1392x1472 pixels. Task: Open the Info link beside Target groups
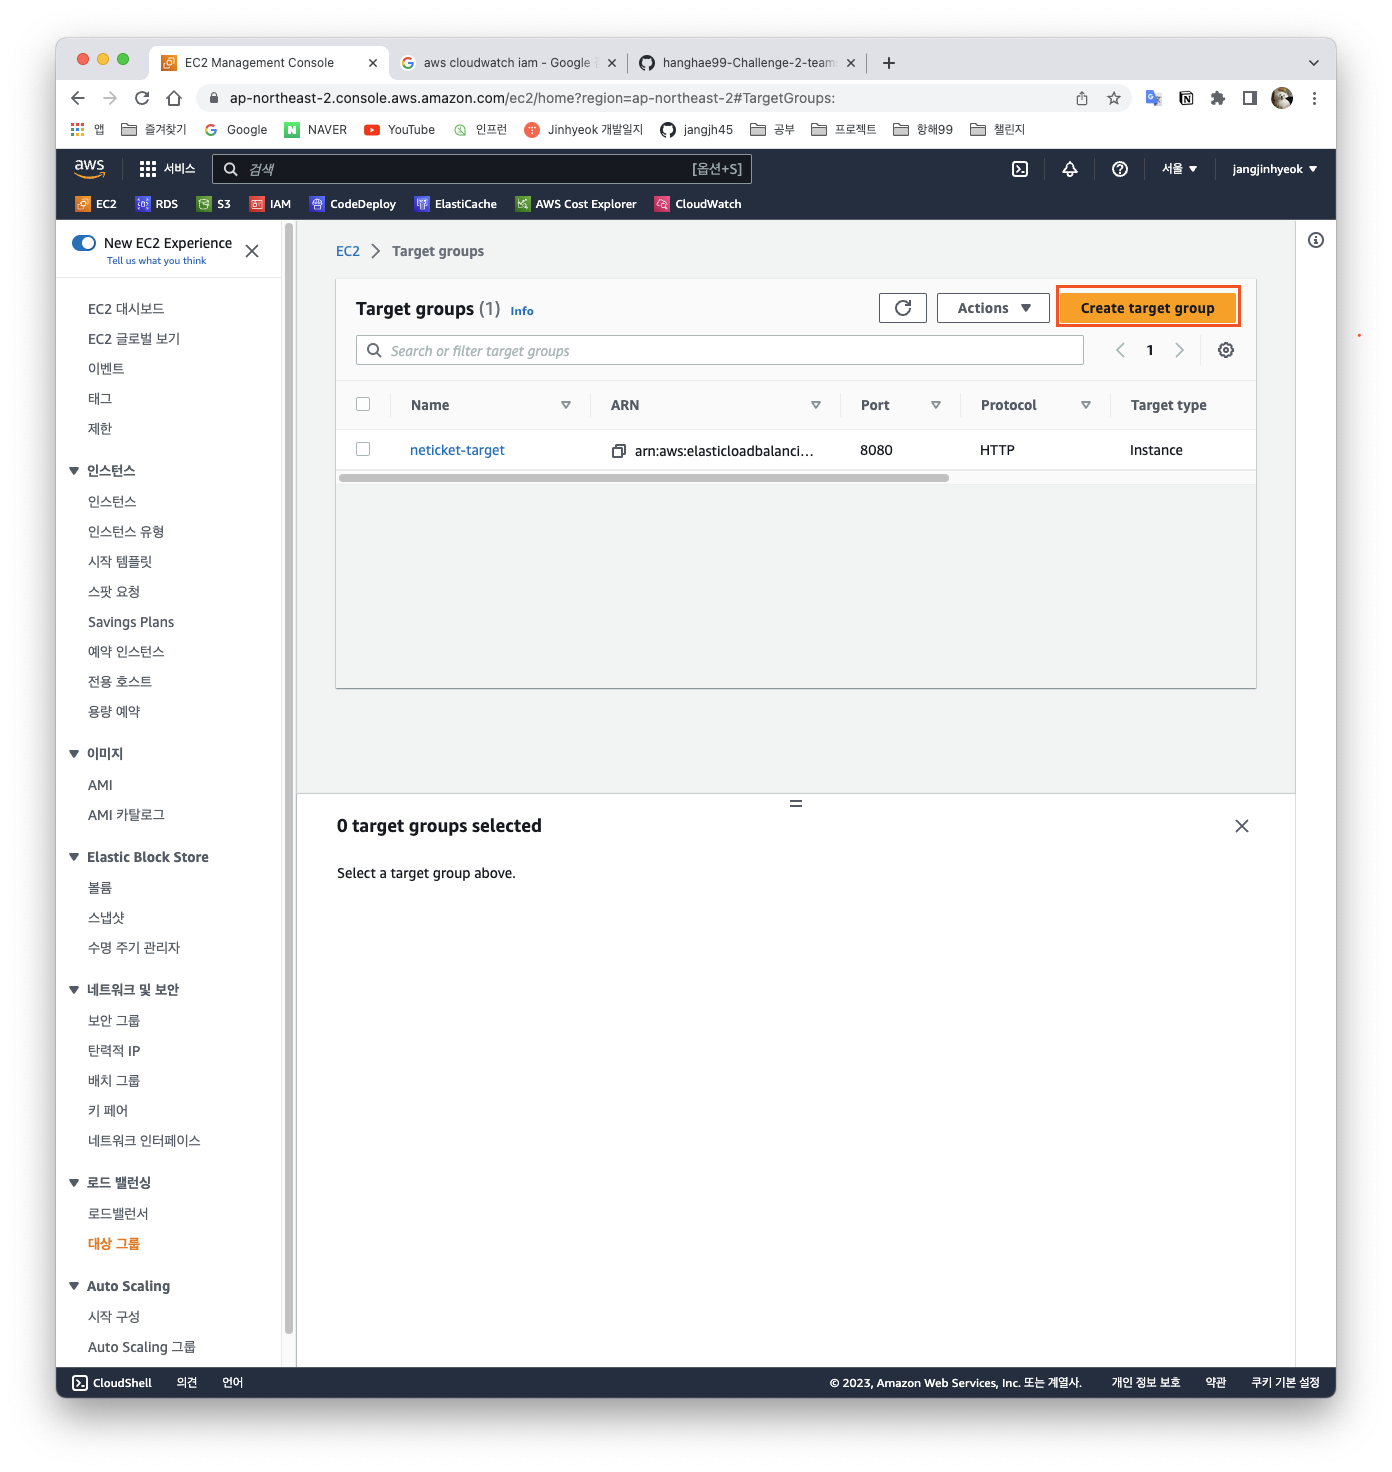click(522, 311)
